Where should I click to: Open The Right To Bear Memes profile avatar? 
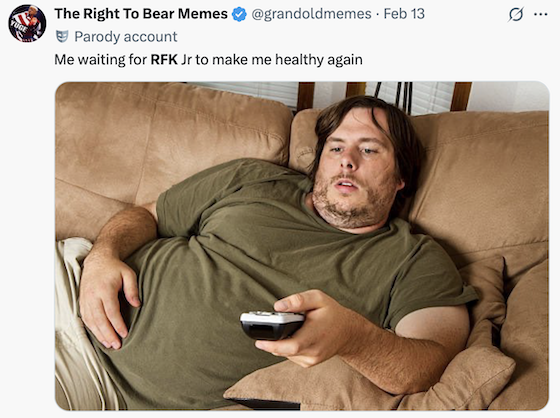27,23
